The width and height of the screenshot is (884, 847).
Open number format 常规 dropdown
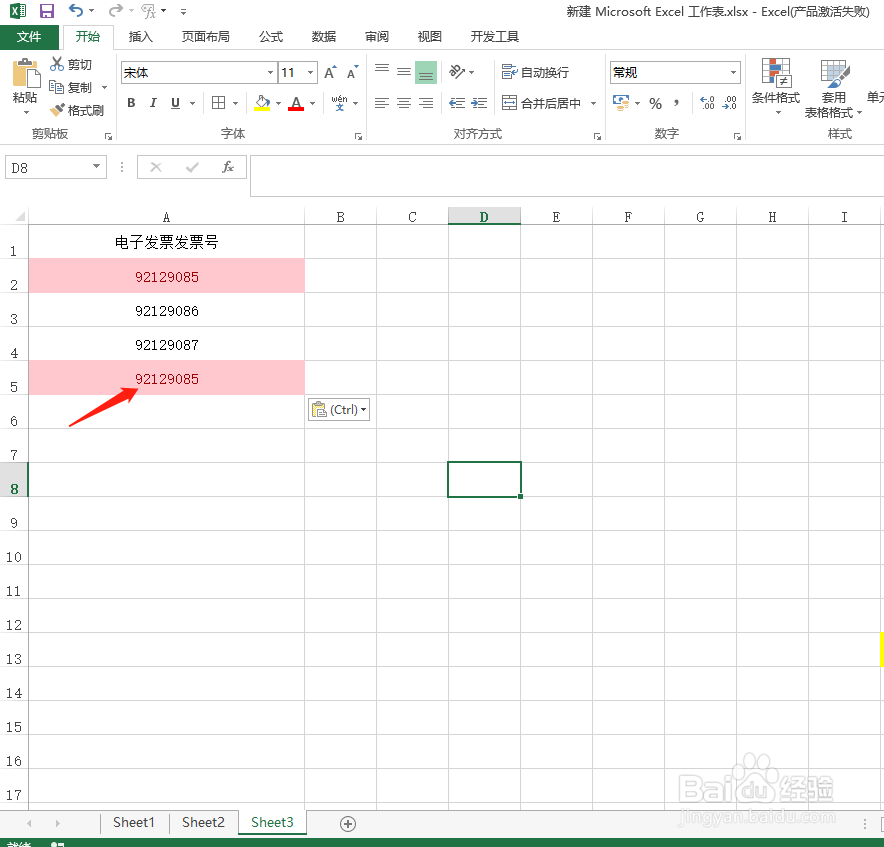(733, 72)
